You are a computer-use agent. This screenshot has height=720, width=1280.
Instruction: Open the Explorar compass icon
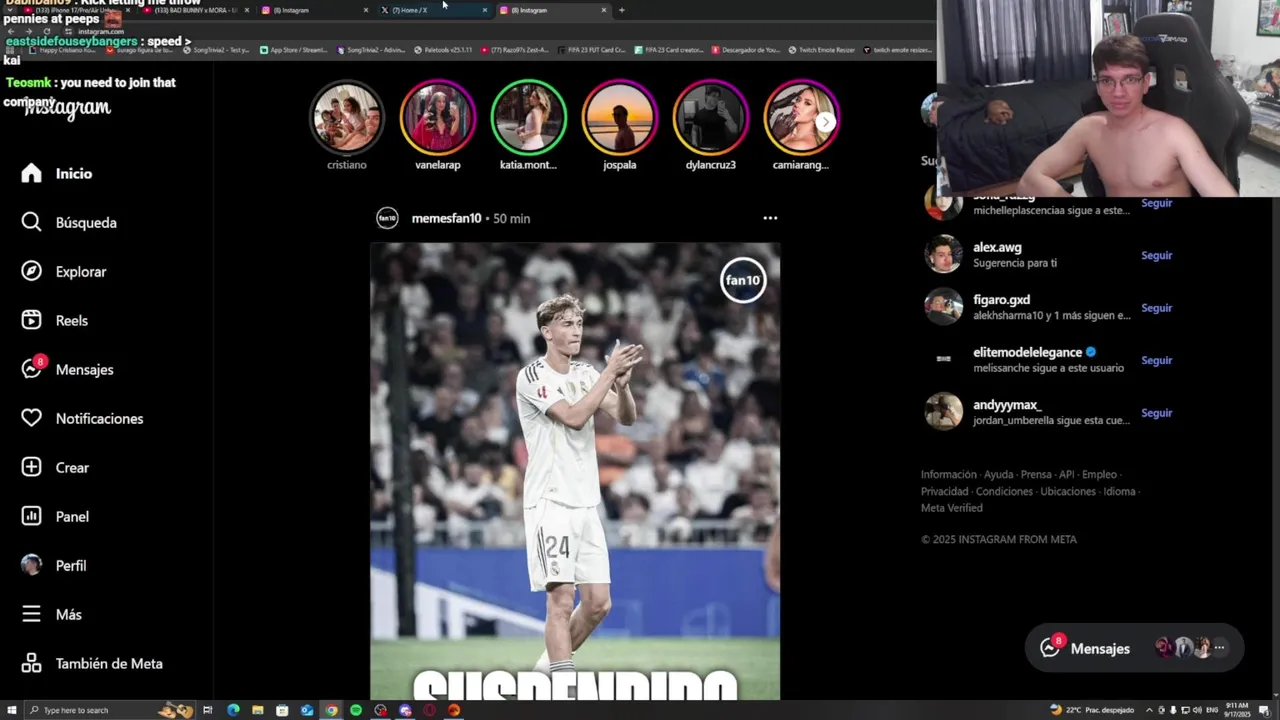click(x=31, y=271)
